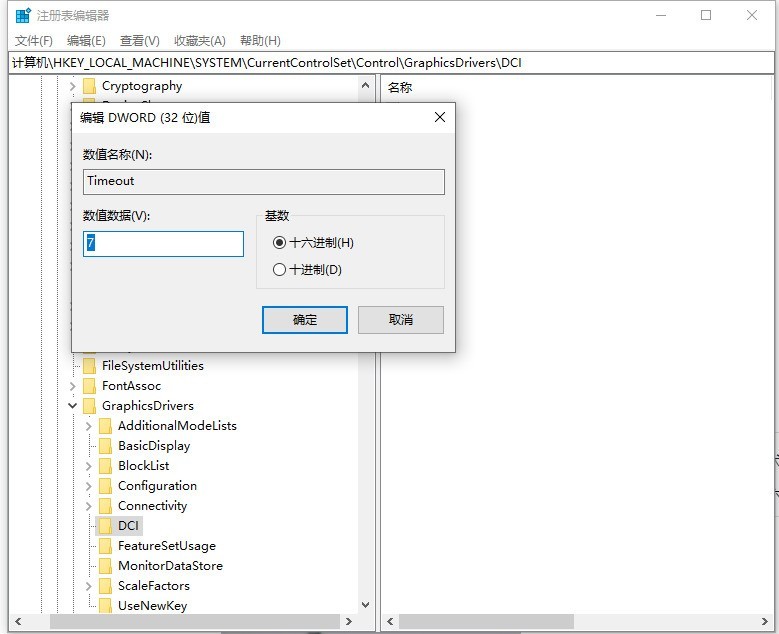
Task: Select the Configuration tree item
Action: (x=157, y=485)
